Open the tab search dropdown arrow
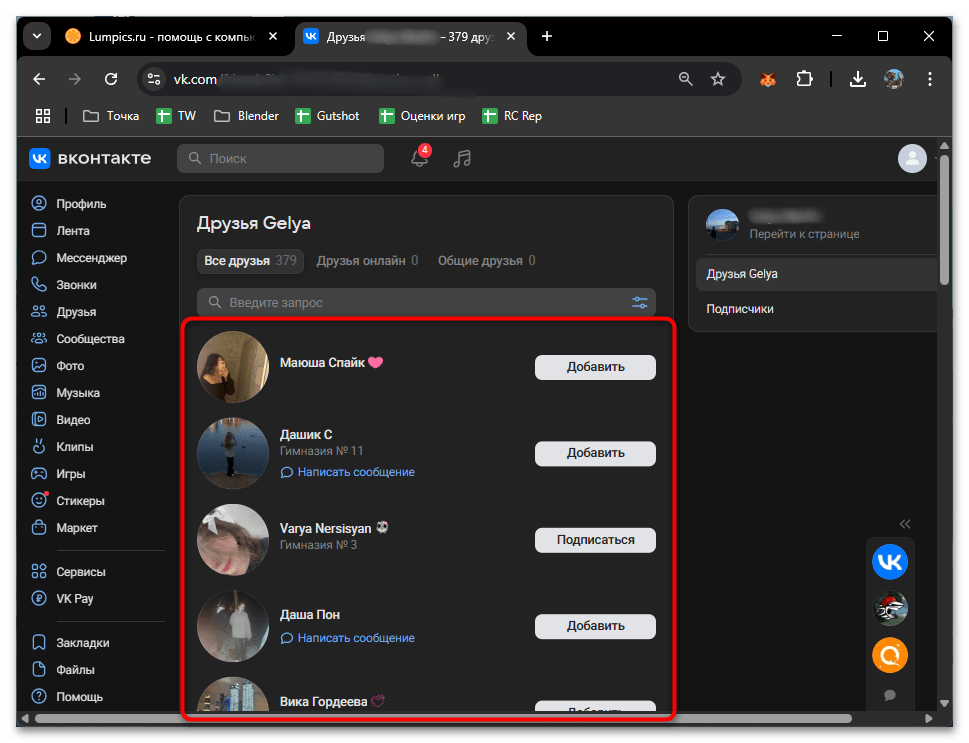 pos(37,36)
